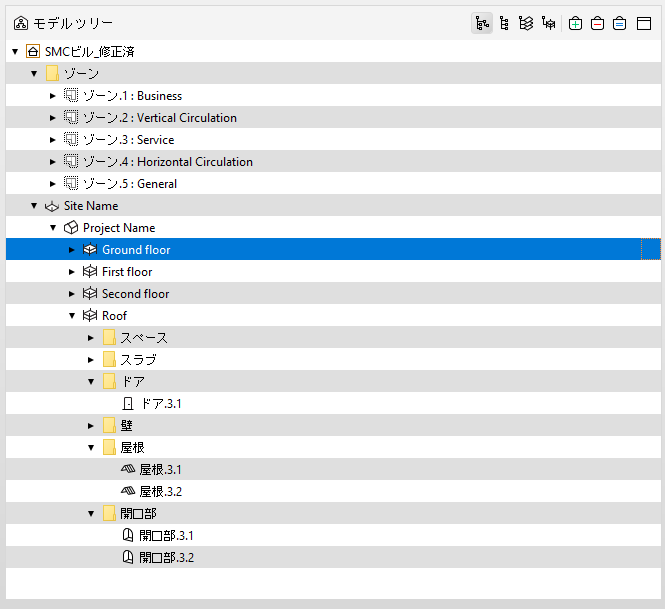This screenshot has height=609, width=665.
Task: Click the building icon beside SMCビル_修正済
Action: [x=33, y=51]
